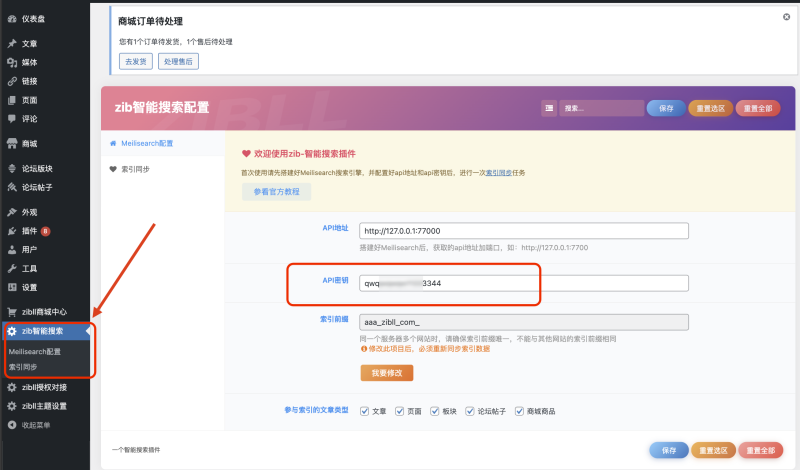The height and width of the screenshot is (470, 800).
Task: Click the zibll主题设置 gear icon
Action: pos(12,406)
